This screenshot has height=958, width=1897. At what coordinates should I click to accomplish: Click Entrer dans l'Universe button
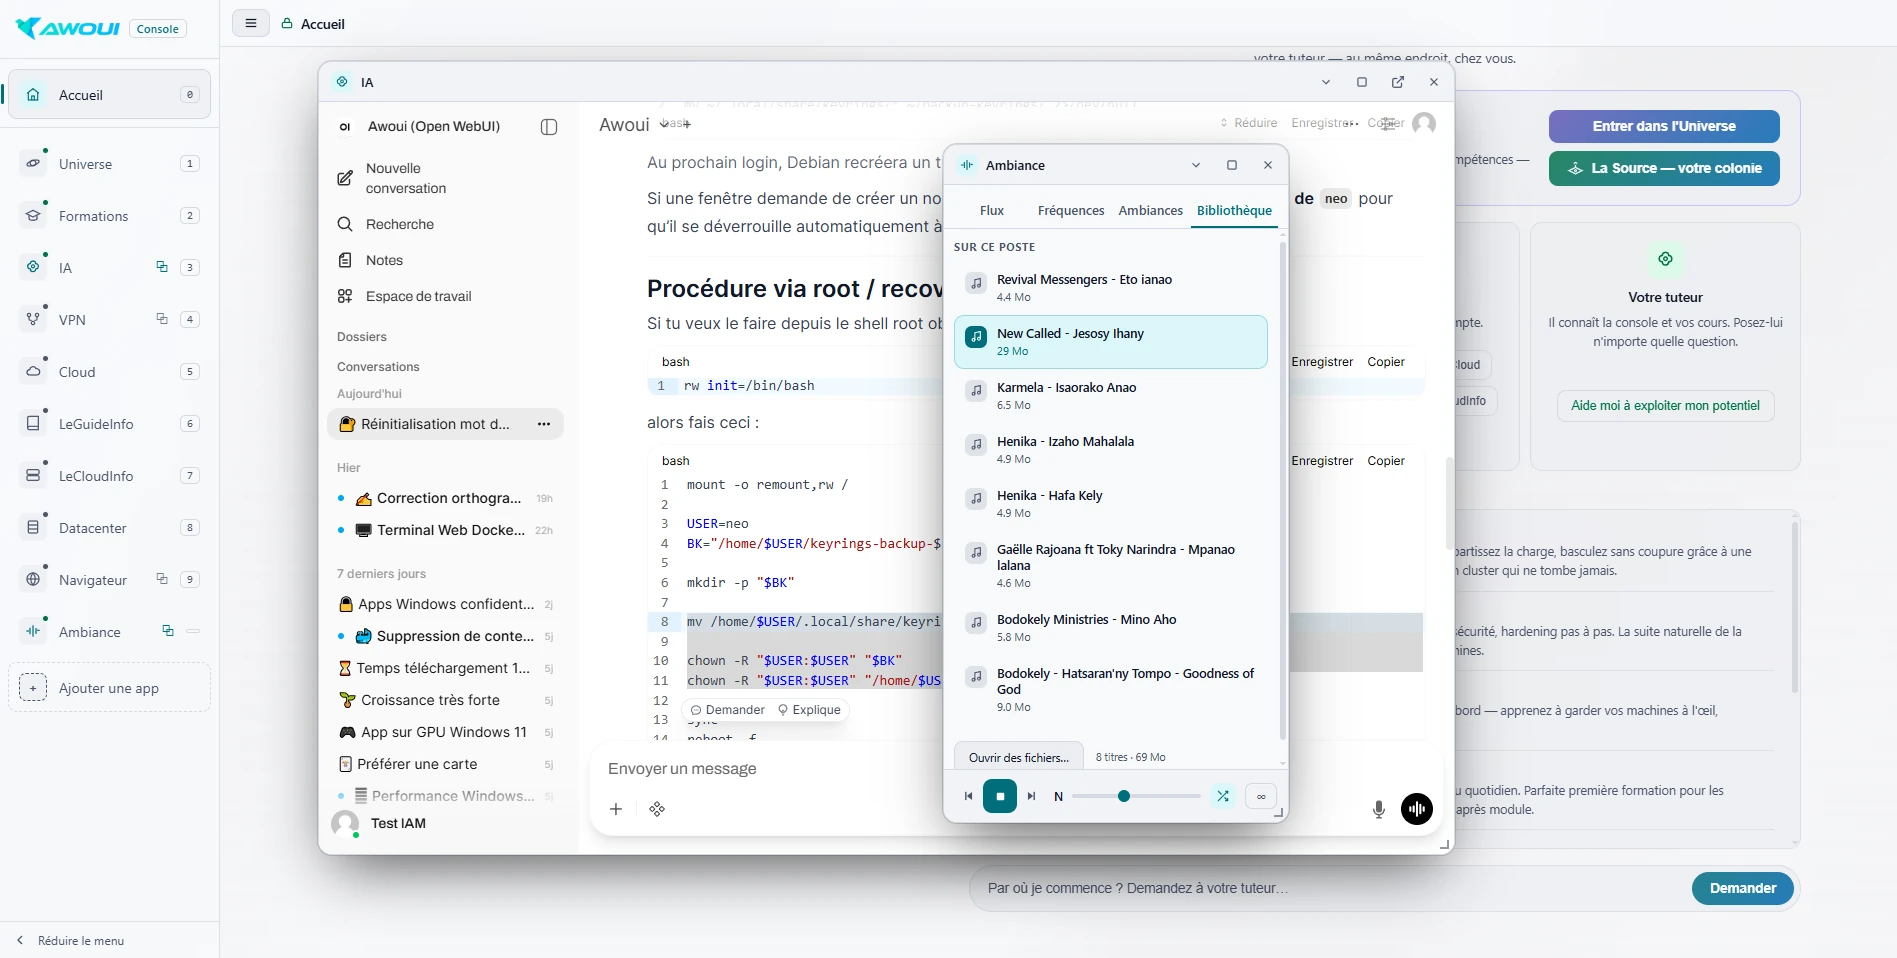[x=1664, y=126]
